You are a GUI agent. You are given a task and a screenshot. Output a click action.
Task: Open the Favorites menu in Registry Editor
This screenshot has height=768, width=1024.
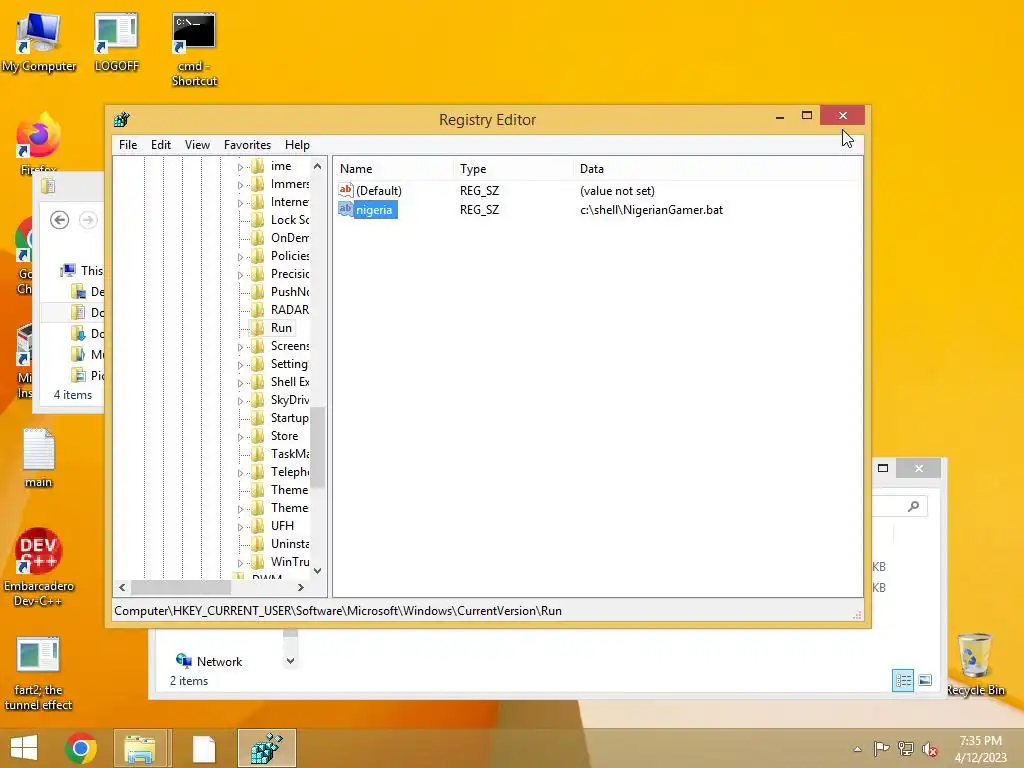(x=247, y=145)
